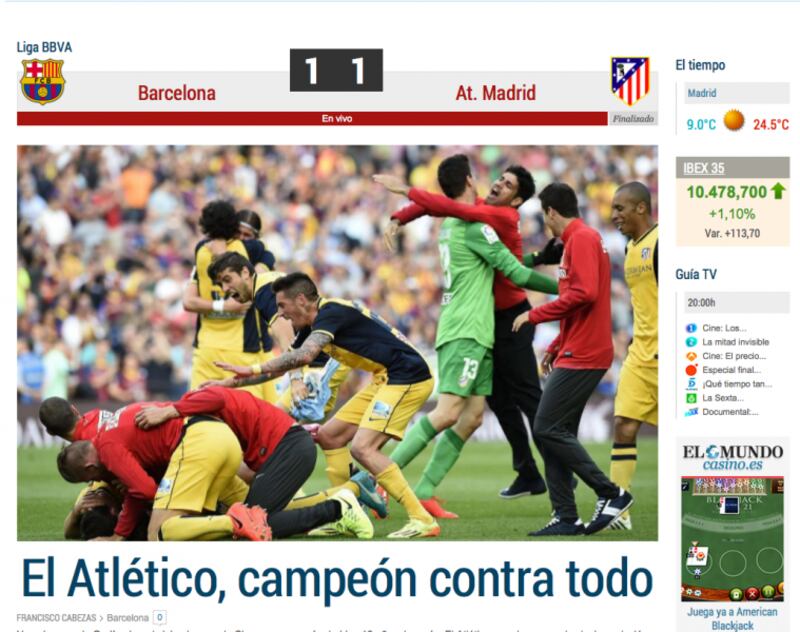Open the 20:00h TV guide time selector
Image resolution: width=800 pixels, height=632 pixels.
pyautogui.click(x=736, y=302)
